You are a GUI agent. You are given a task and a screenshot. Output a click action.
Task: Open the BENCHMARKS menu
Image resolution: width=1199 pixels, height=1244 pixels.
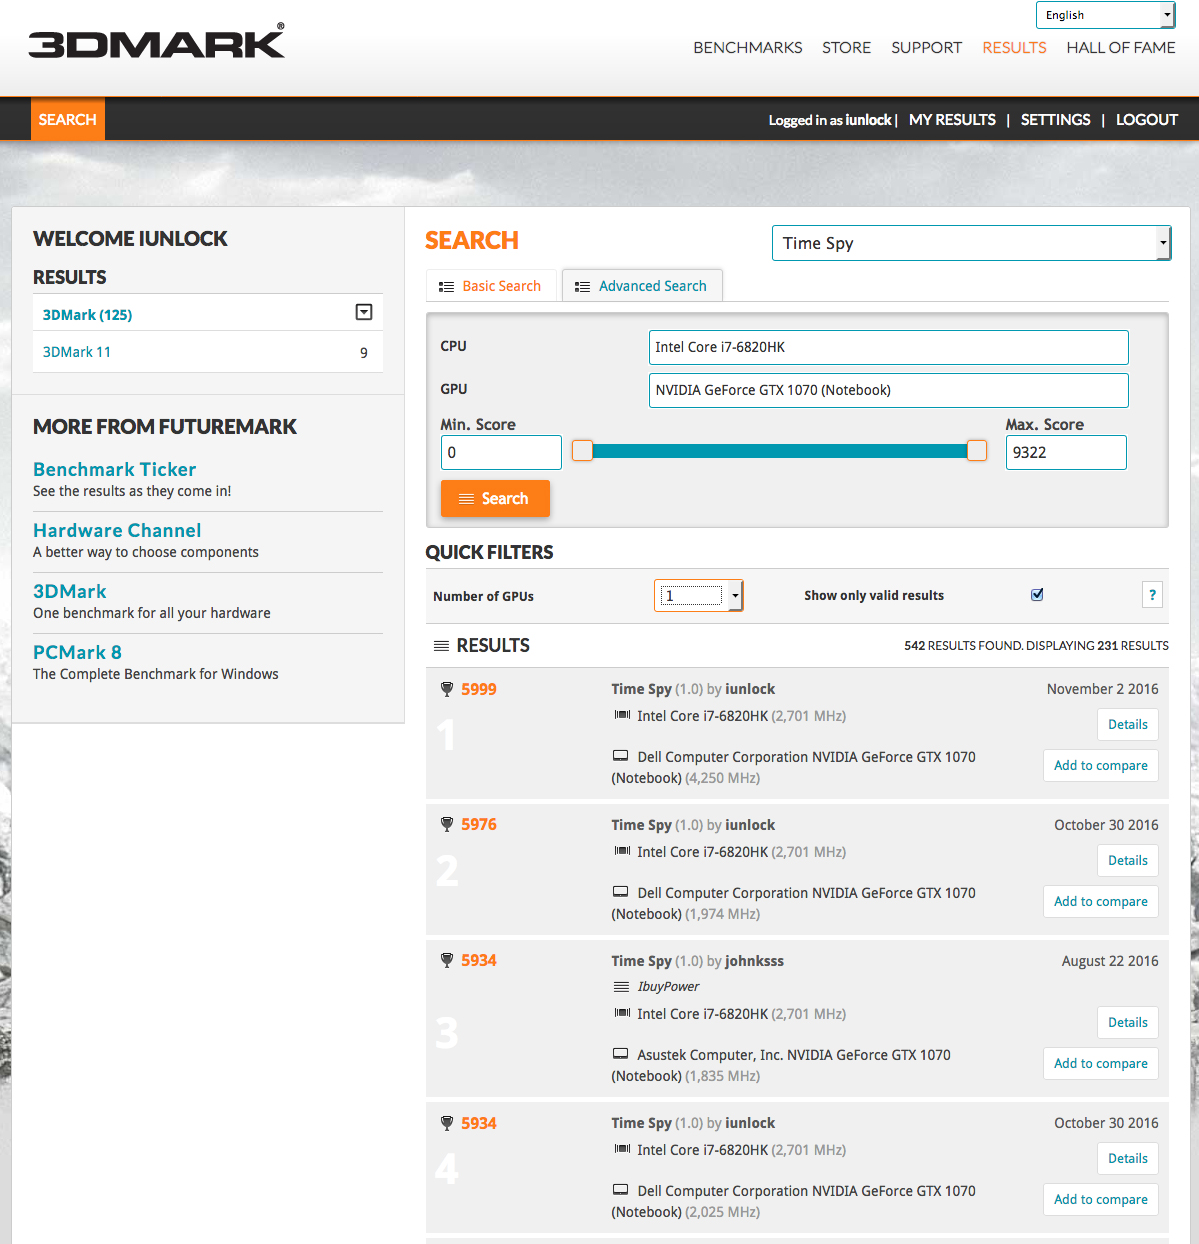tap(748, 48)
